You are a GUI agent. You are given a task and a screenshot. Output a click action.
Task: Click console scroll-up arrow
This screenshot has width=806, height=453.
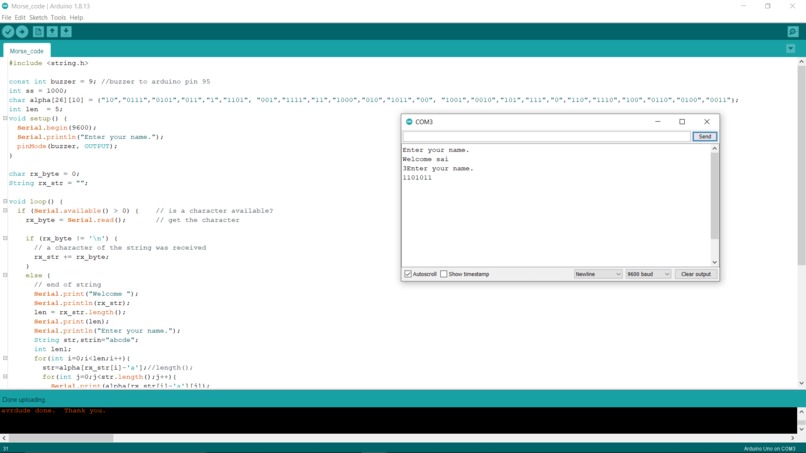point(801,412)
